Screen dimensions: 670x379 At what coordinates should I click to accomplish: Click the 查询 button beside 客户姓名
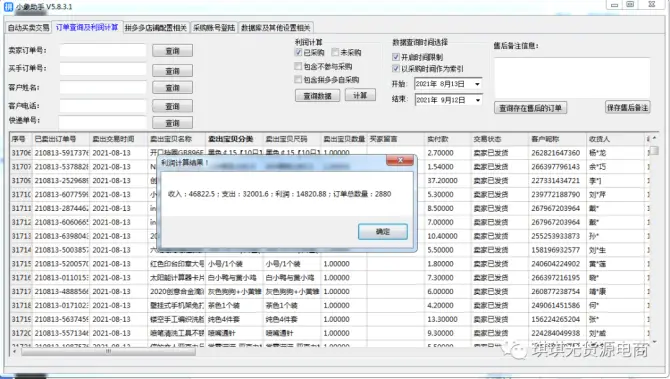(x=173, y=88)
